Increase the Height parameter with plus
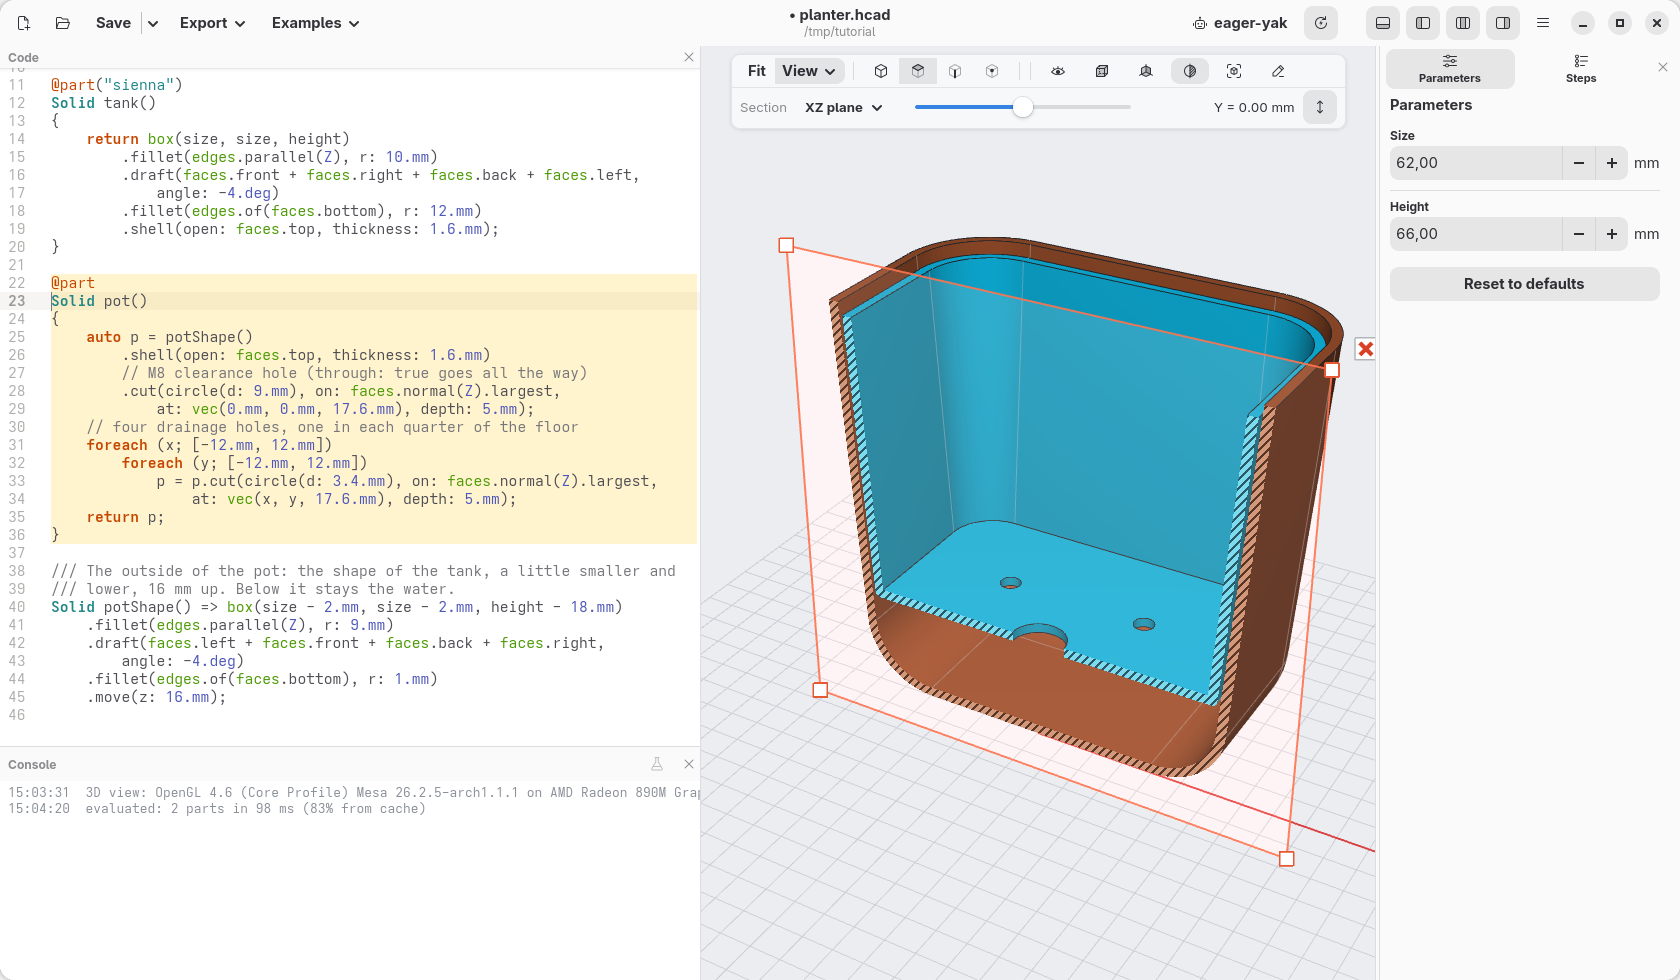The height and width of the screenshot is (980, 1680). pyautogui.click(x=1612, y=234)
